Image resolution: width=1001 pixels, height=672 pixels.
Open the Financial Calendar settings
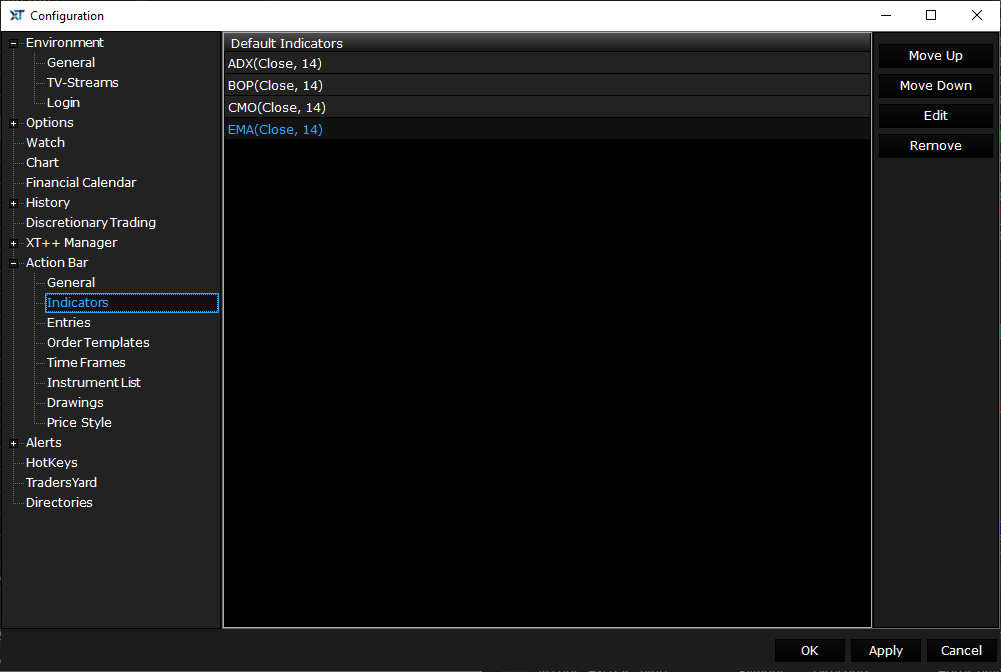(80, 183)
